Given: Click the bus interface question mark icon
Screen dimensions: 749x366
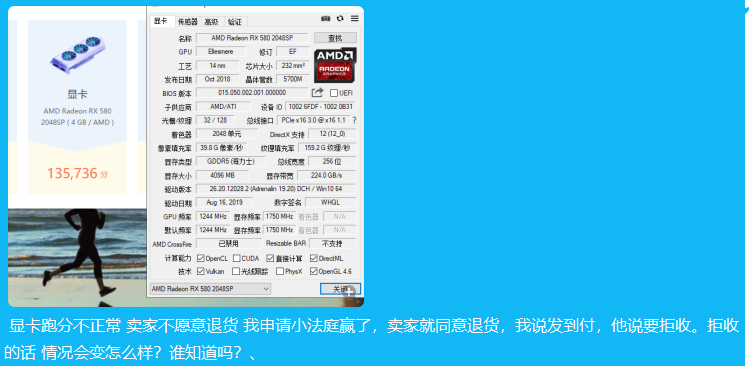Looking at the screenshot, I should click(x=354, y=120).
